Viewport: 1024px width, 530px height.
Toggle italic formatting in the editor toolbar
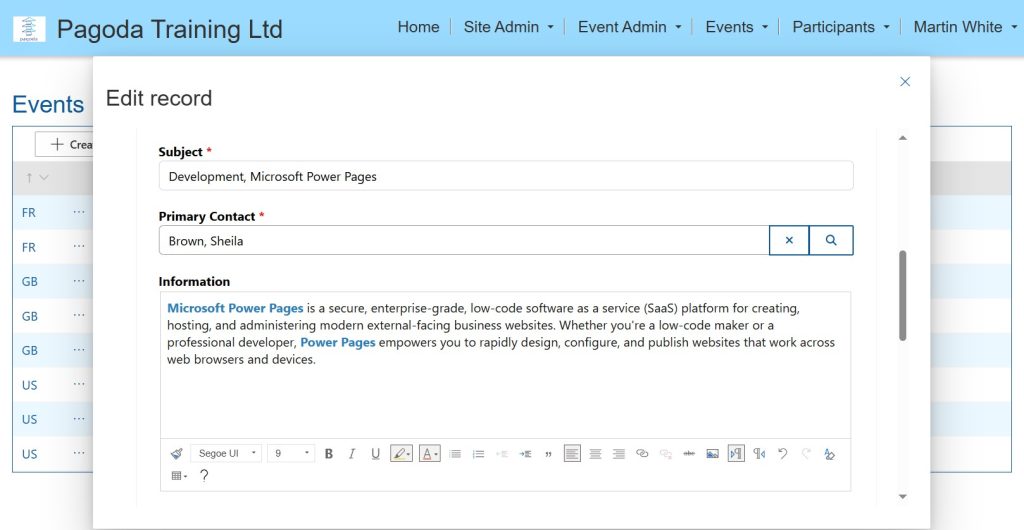pyautogui.click(x=352, y=454)
